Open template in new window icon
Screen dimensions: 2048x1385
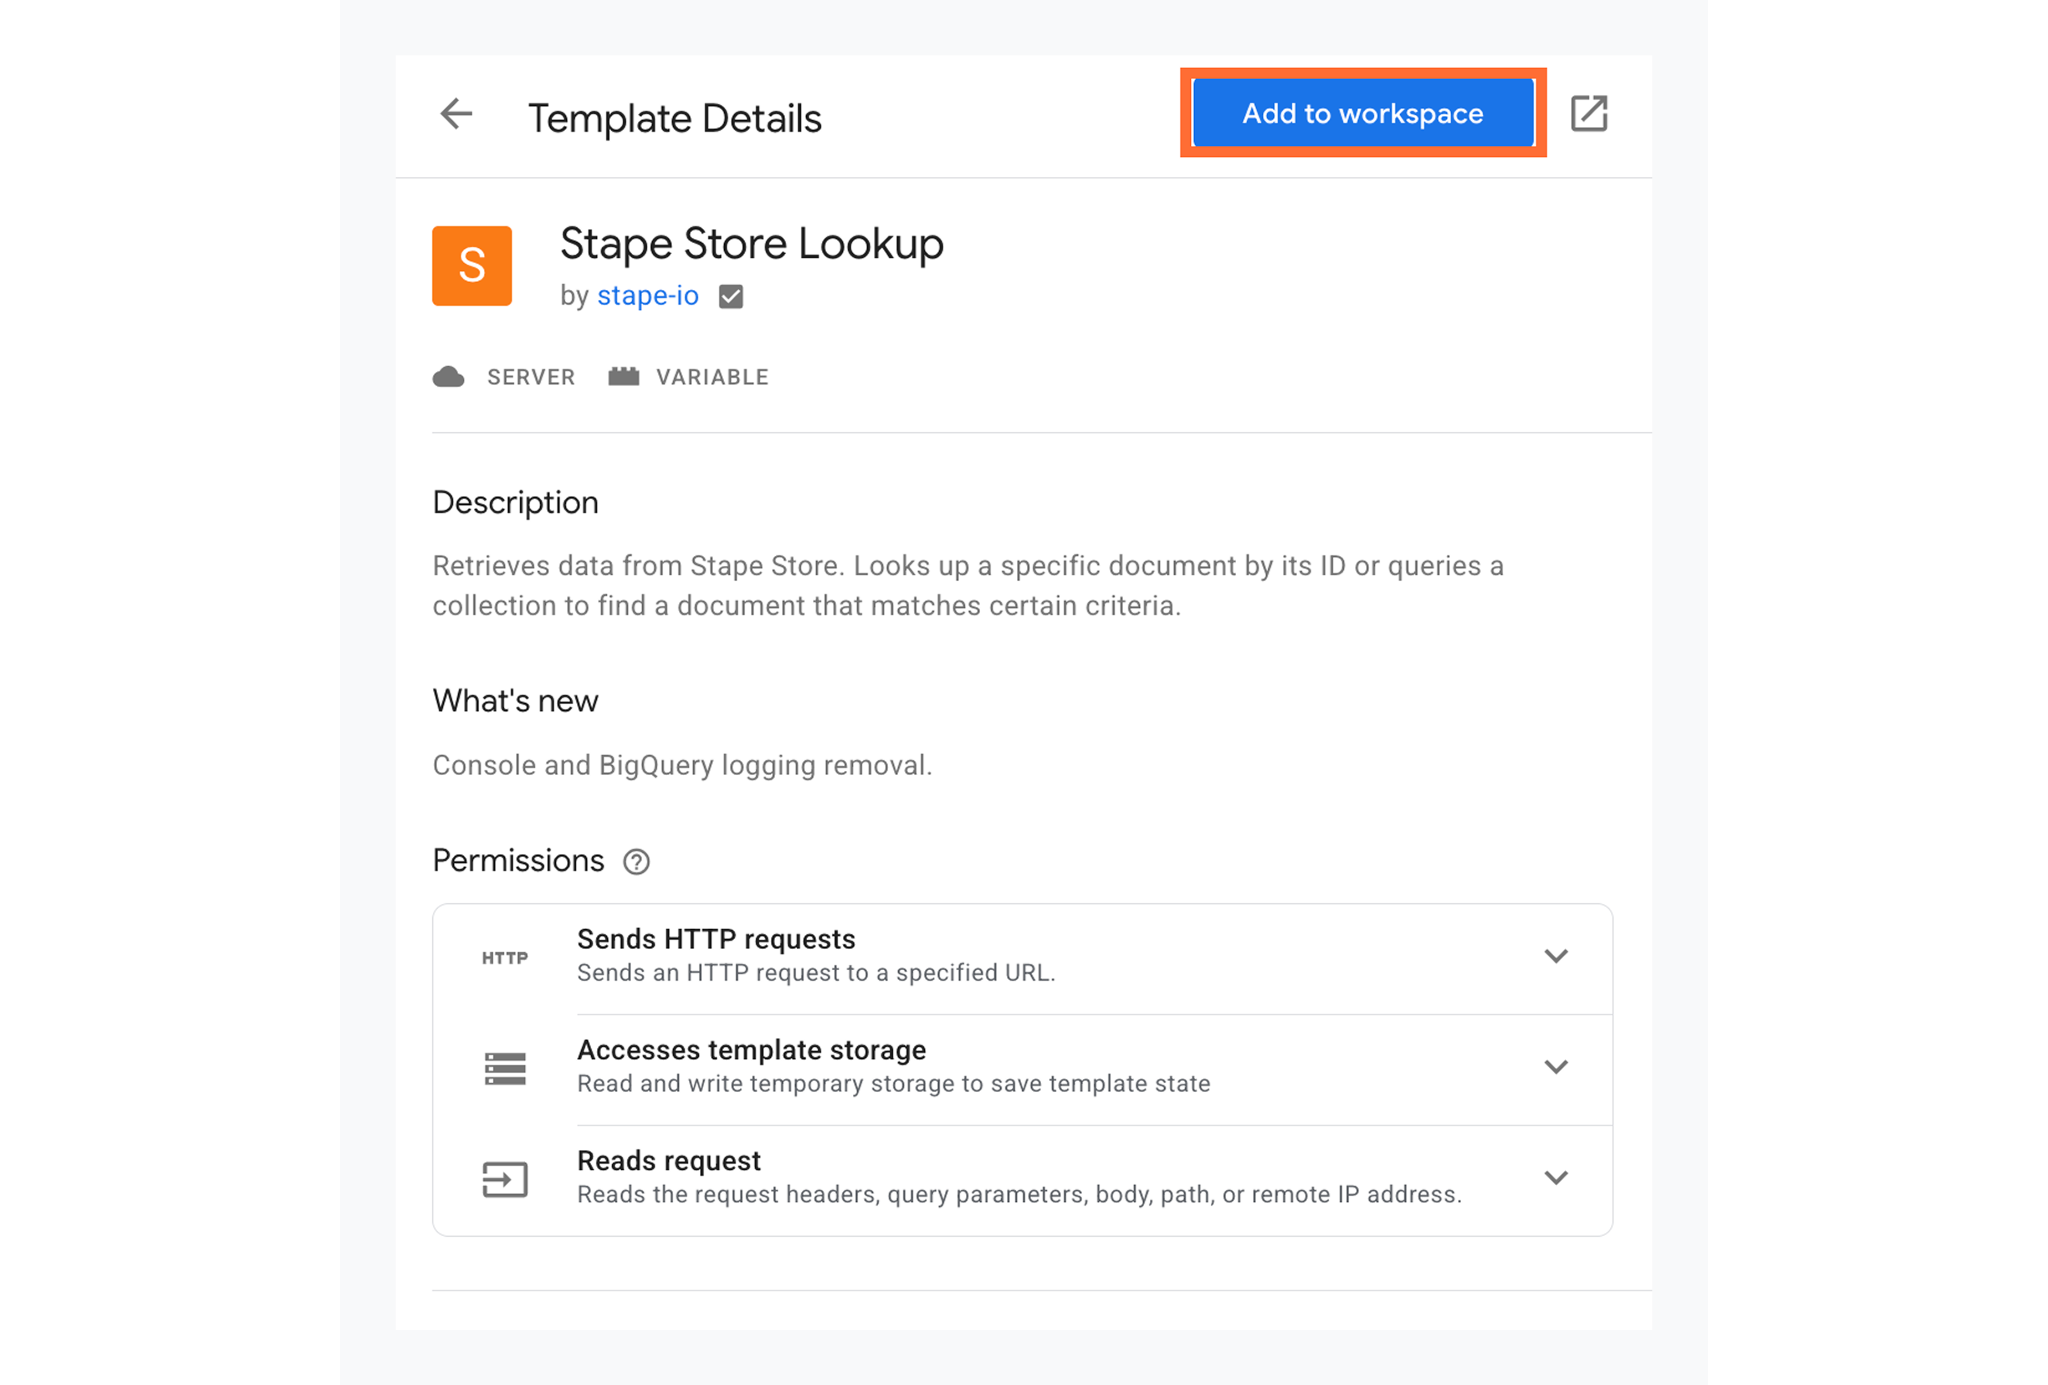[1588, 114]
